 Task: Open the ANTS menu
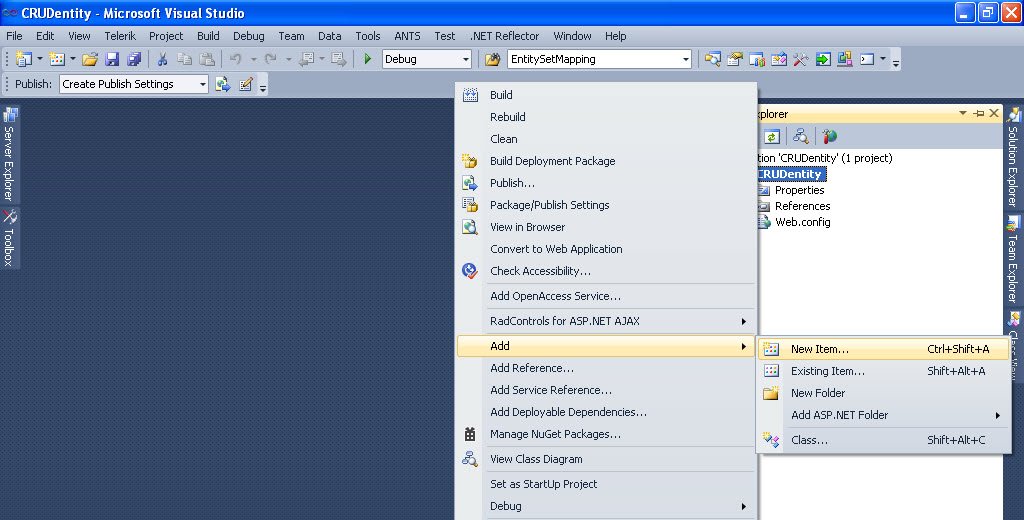coord(408,36)
